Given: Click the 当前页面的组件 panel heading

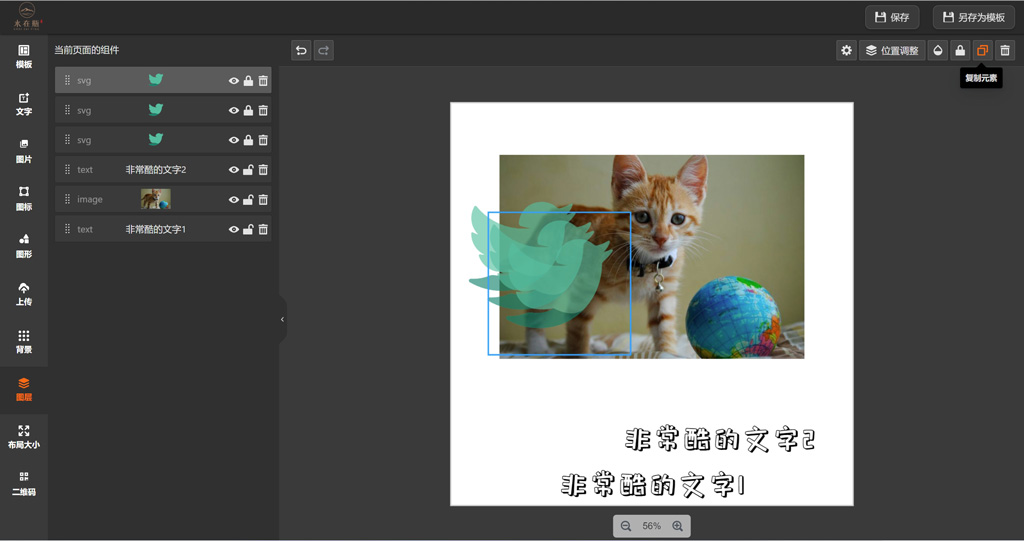Looking at the screenshot, I should click(x=87, y=50).
